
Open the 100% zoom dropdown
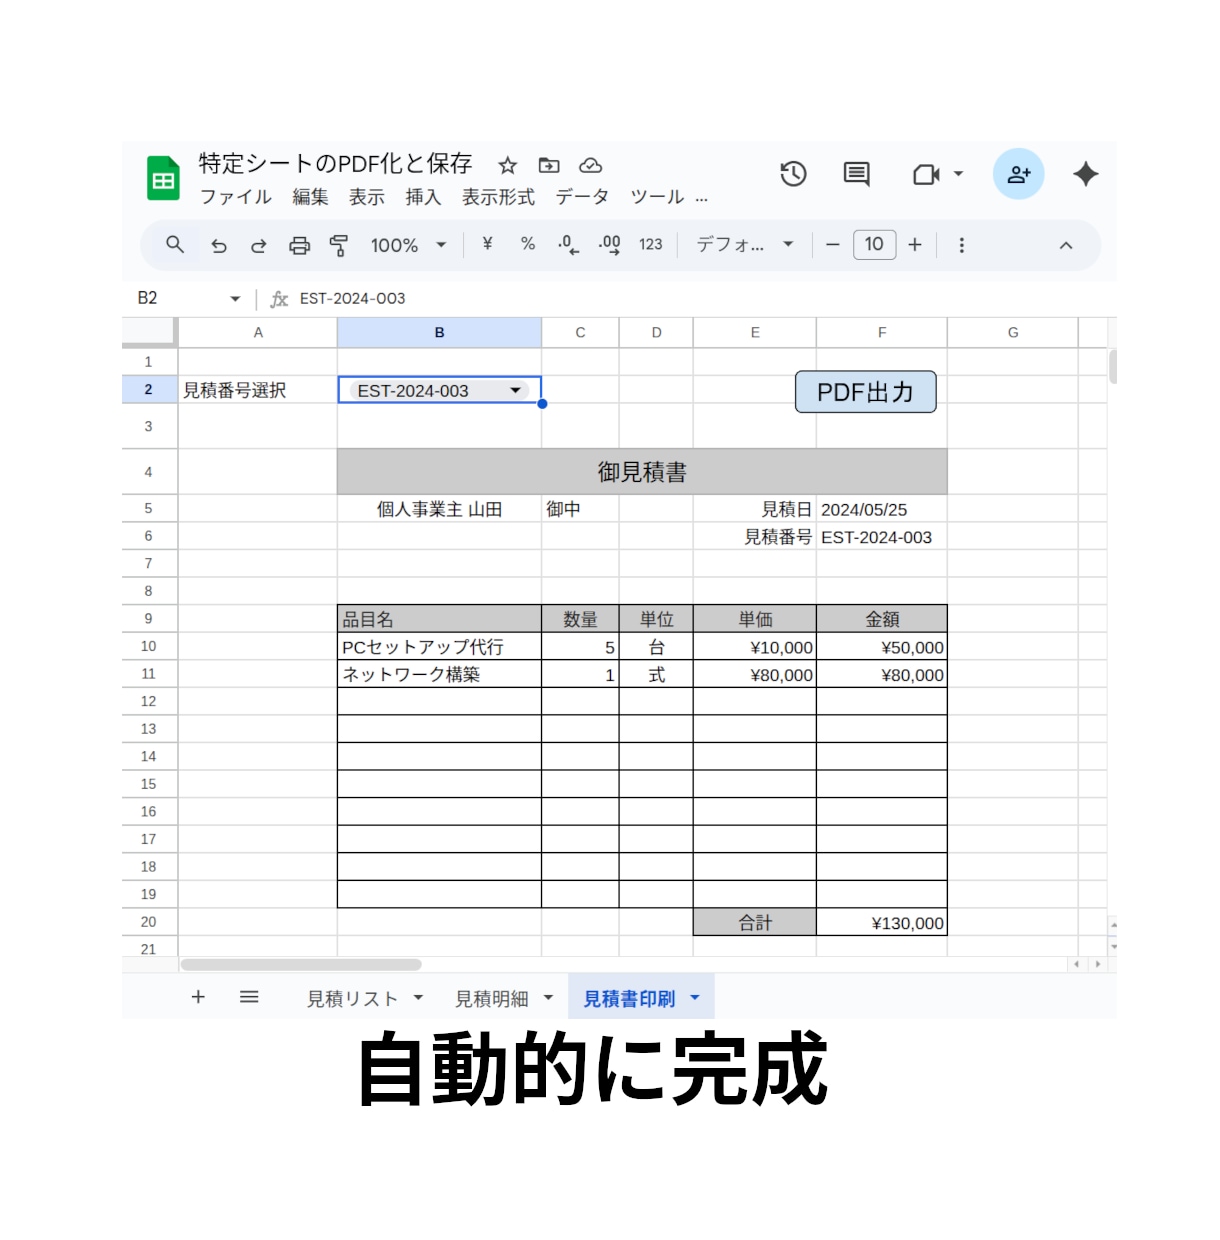click(x=408, y=245)
